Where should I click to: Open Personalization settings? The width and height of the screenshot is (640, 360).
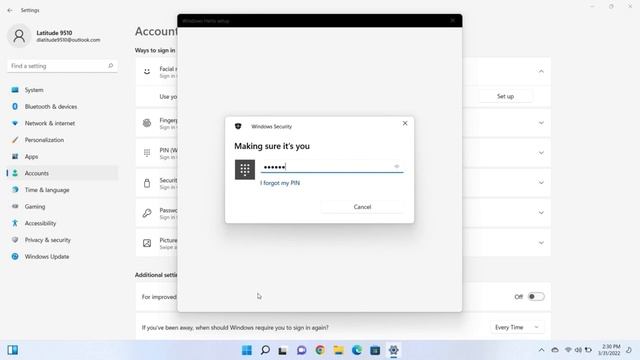[x=62, y=140]
